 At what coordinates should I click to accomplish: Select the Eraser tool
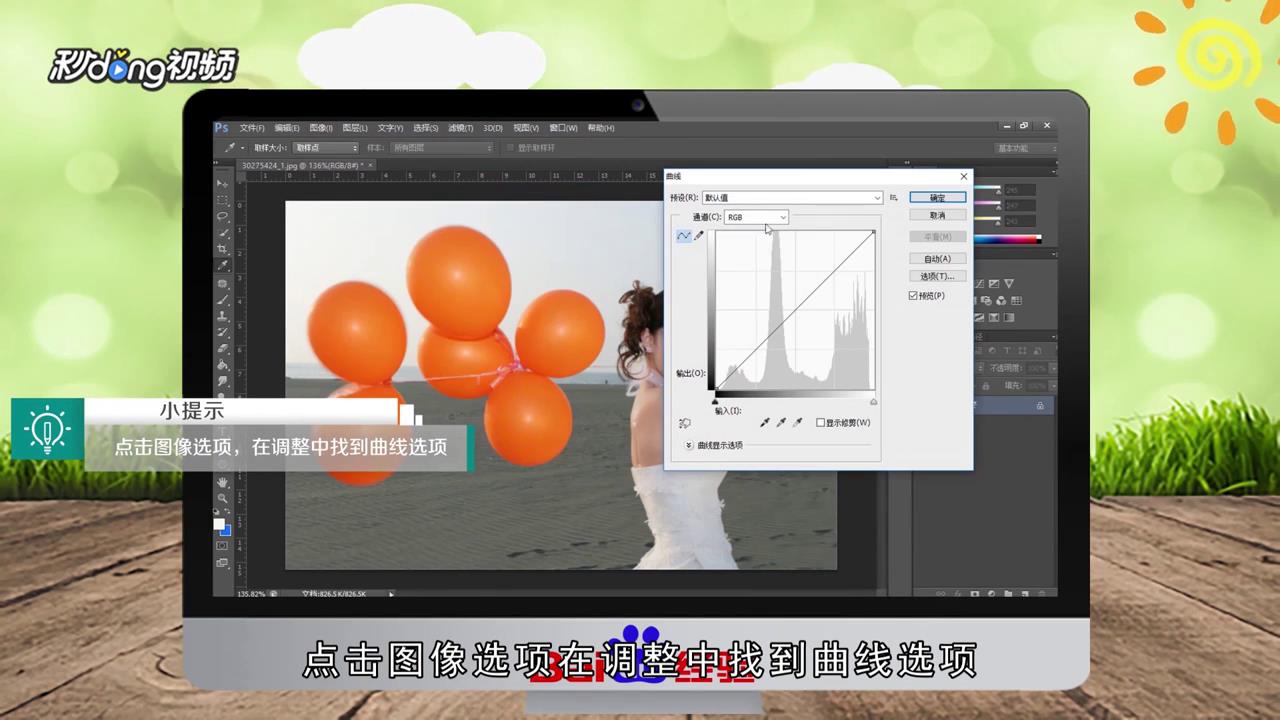(x=223, y=348)
